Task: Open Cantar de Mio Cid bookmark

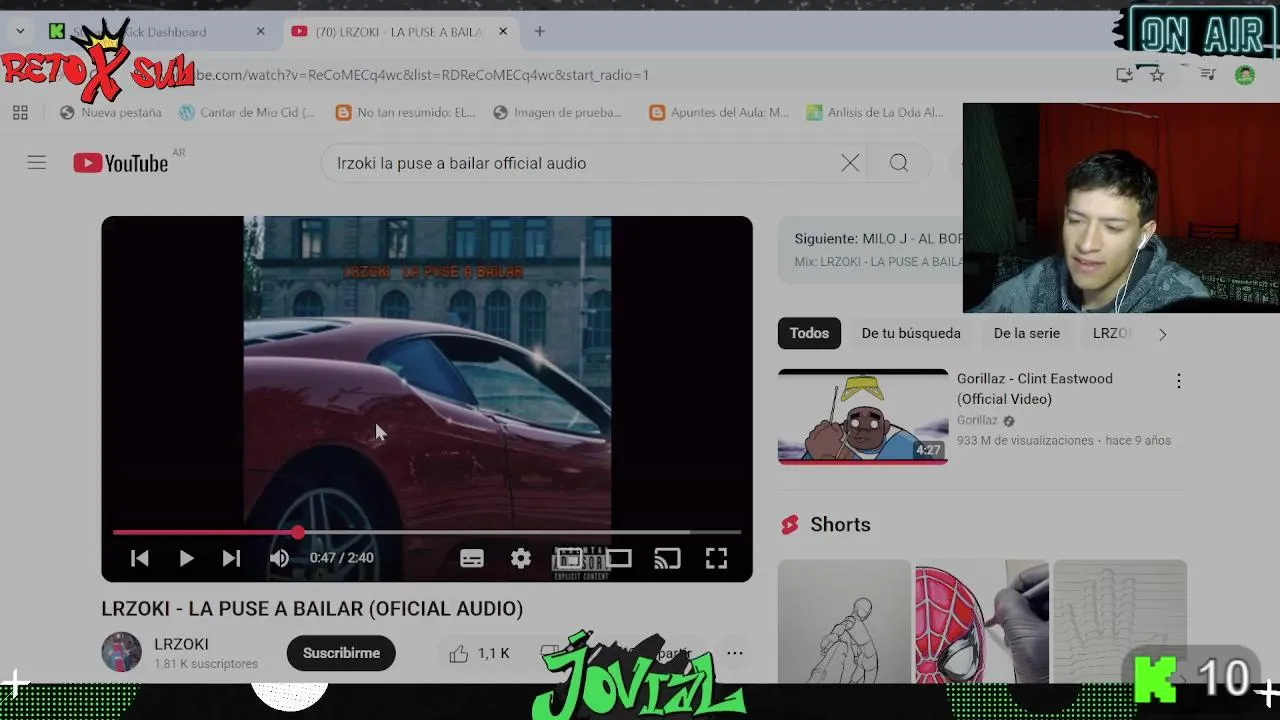Action: 246,113
